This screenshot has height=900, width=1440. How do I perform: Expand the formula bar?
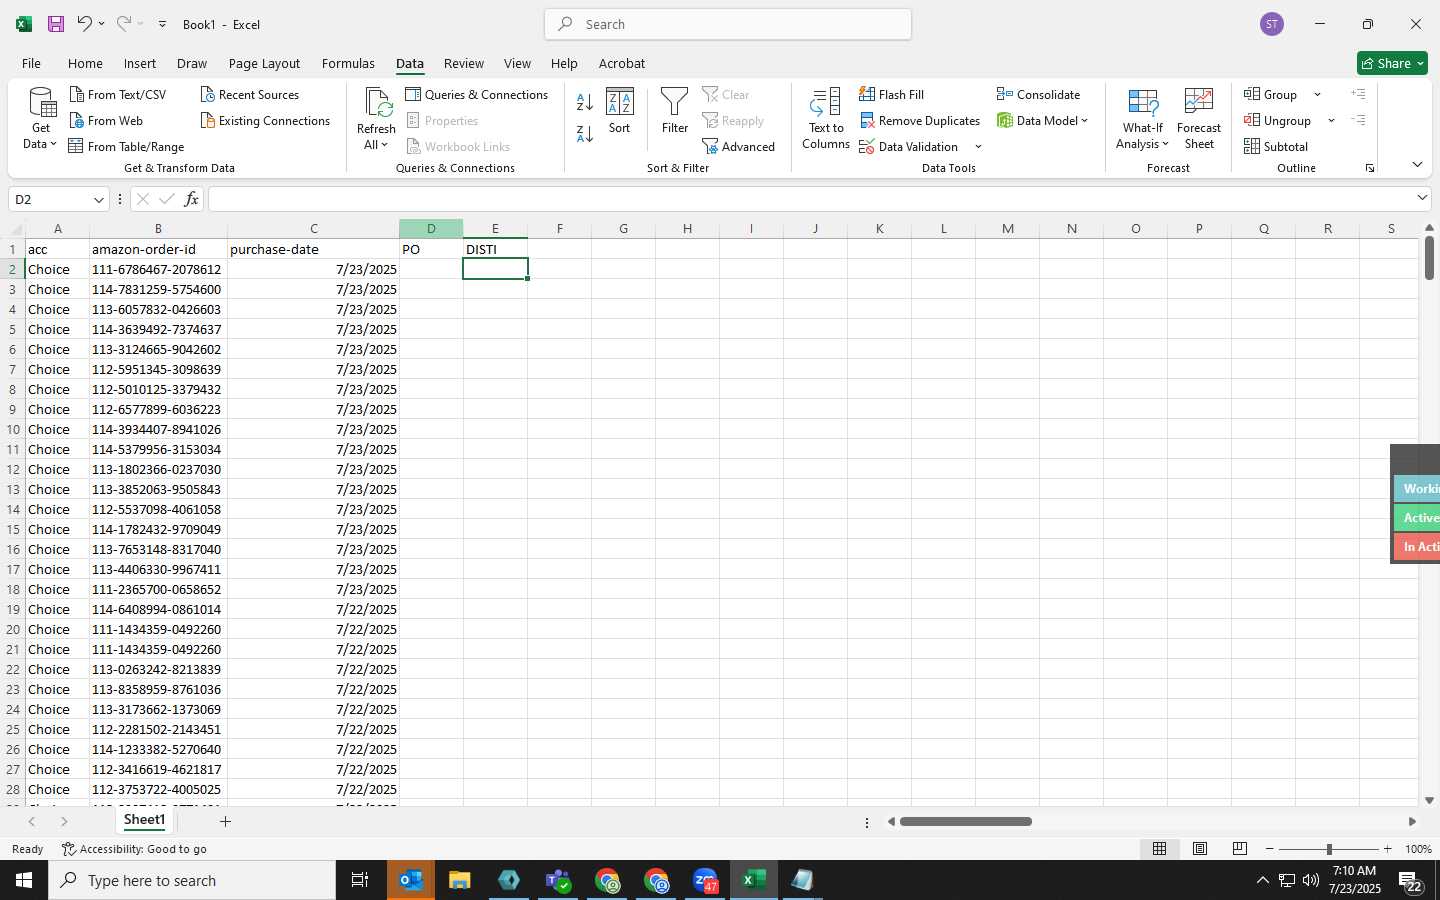1422,199
